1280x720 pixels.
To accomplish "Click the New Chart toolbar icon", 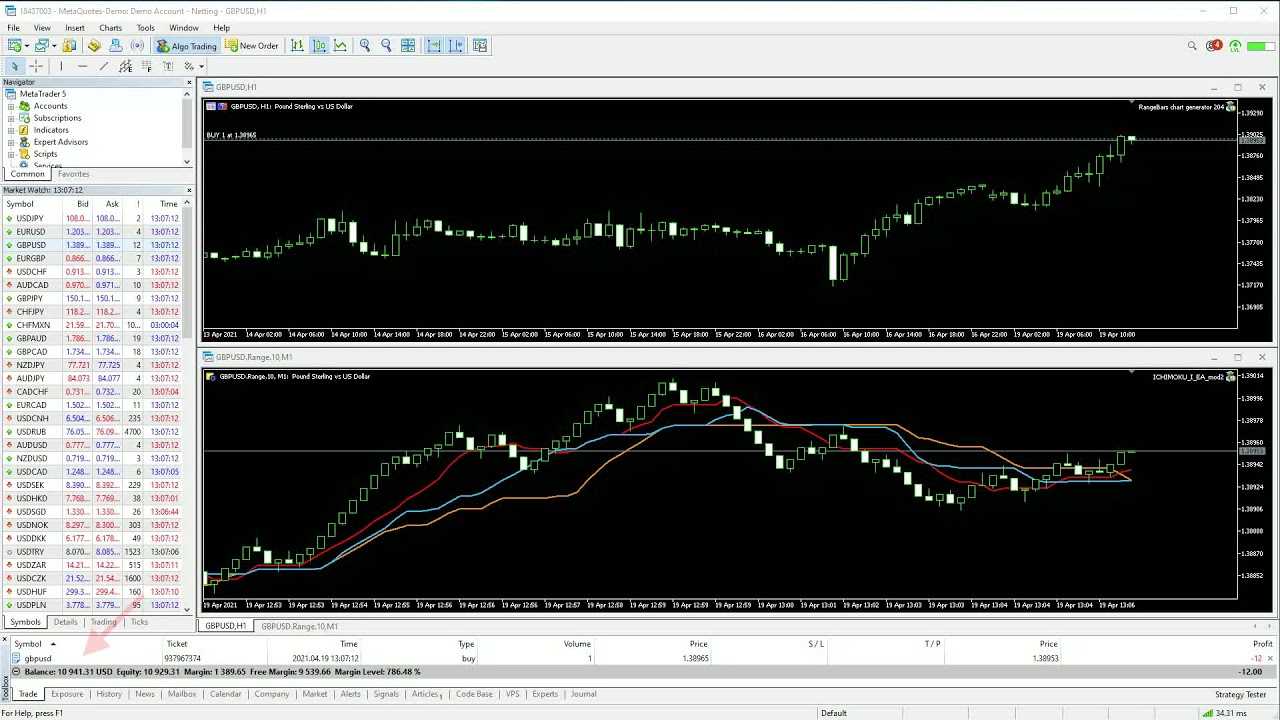I will (14, 45).
